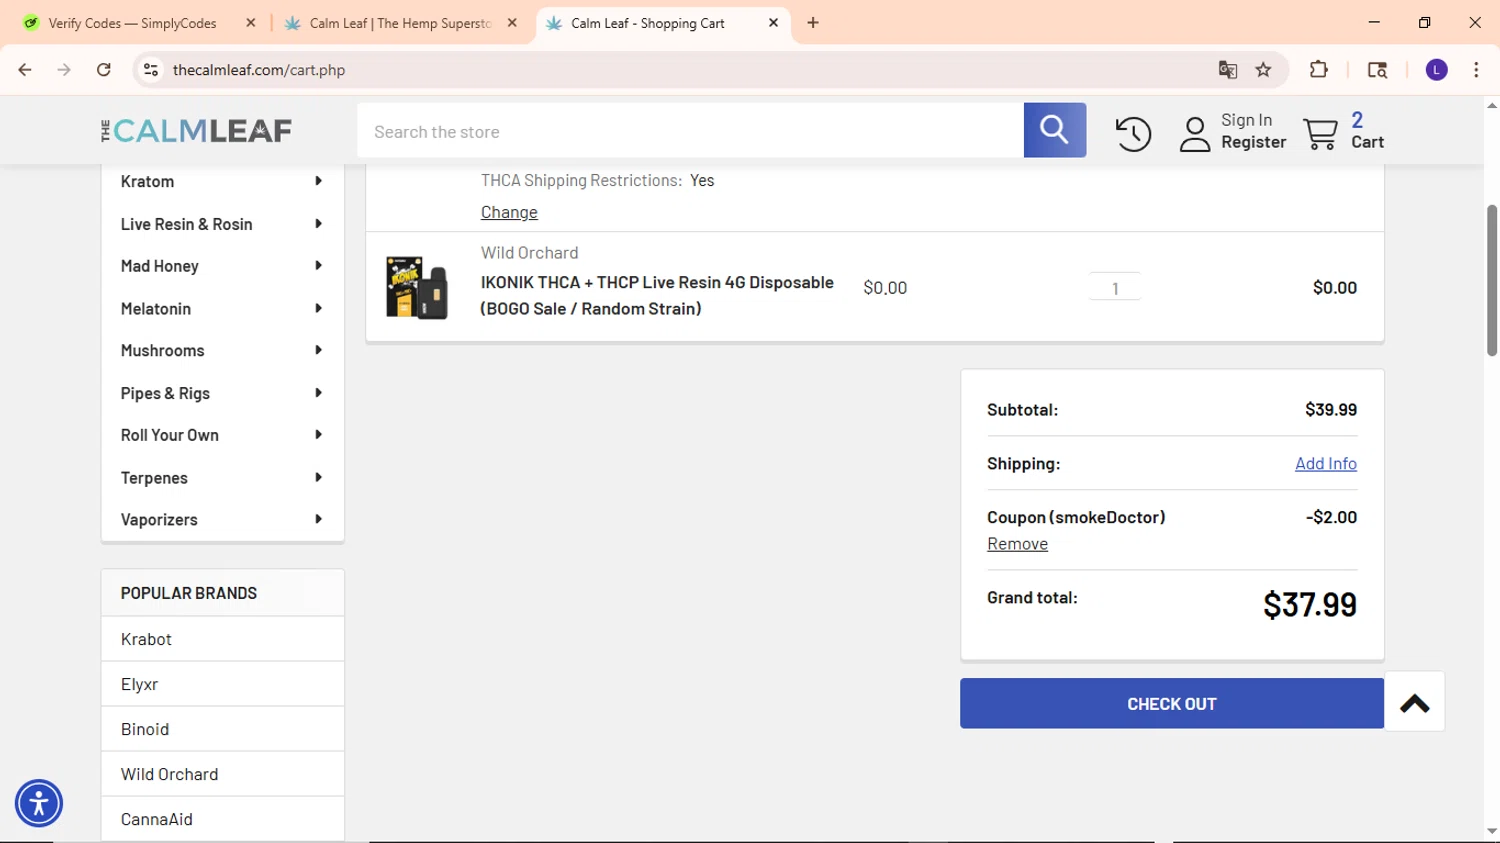Click the back-to-top arrow button

tap(1414, 703)
